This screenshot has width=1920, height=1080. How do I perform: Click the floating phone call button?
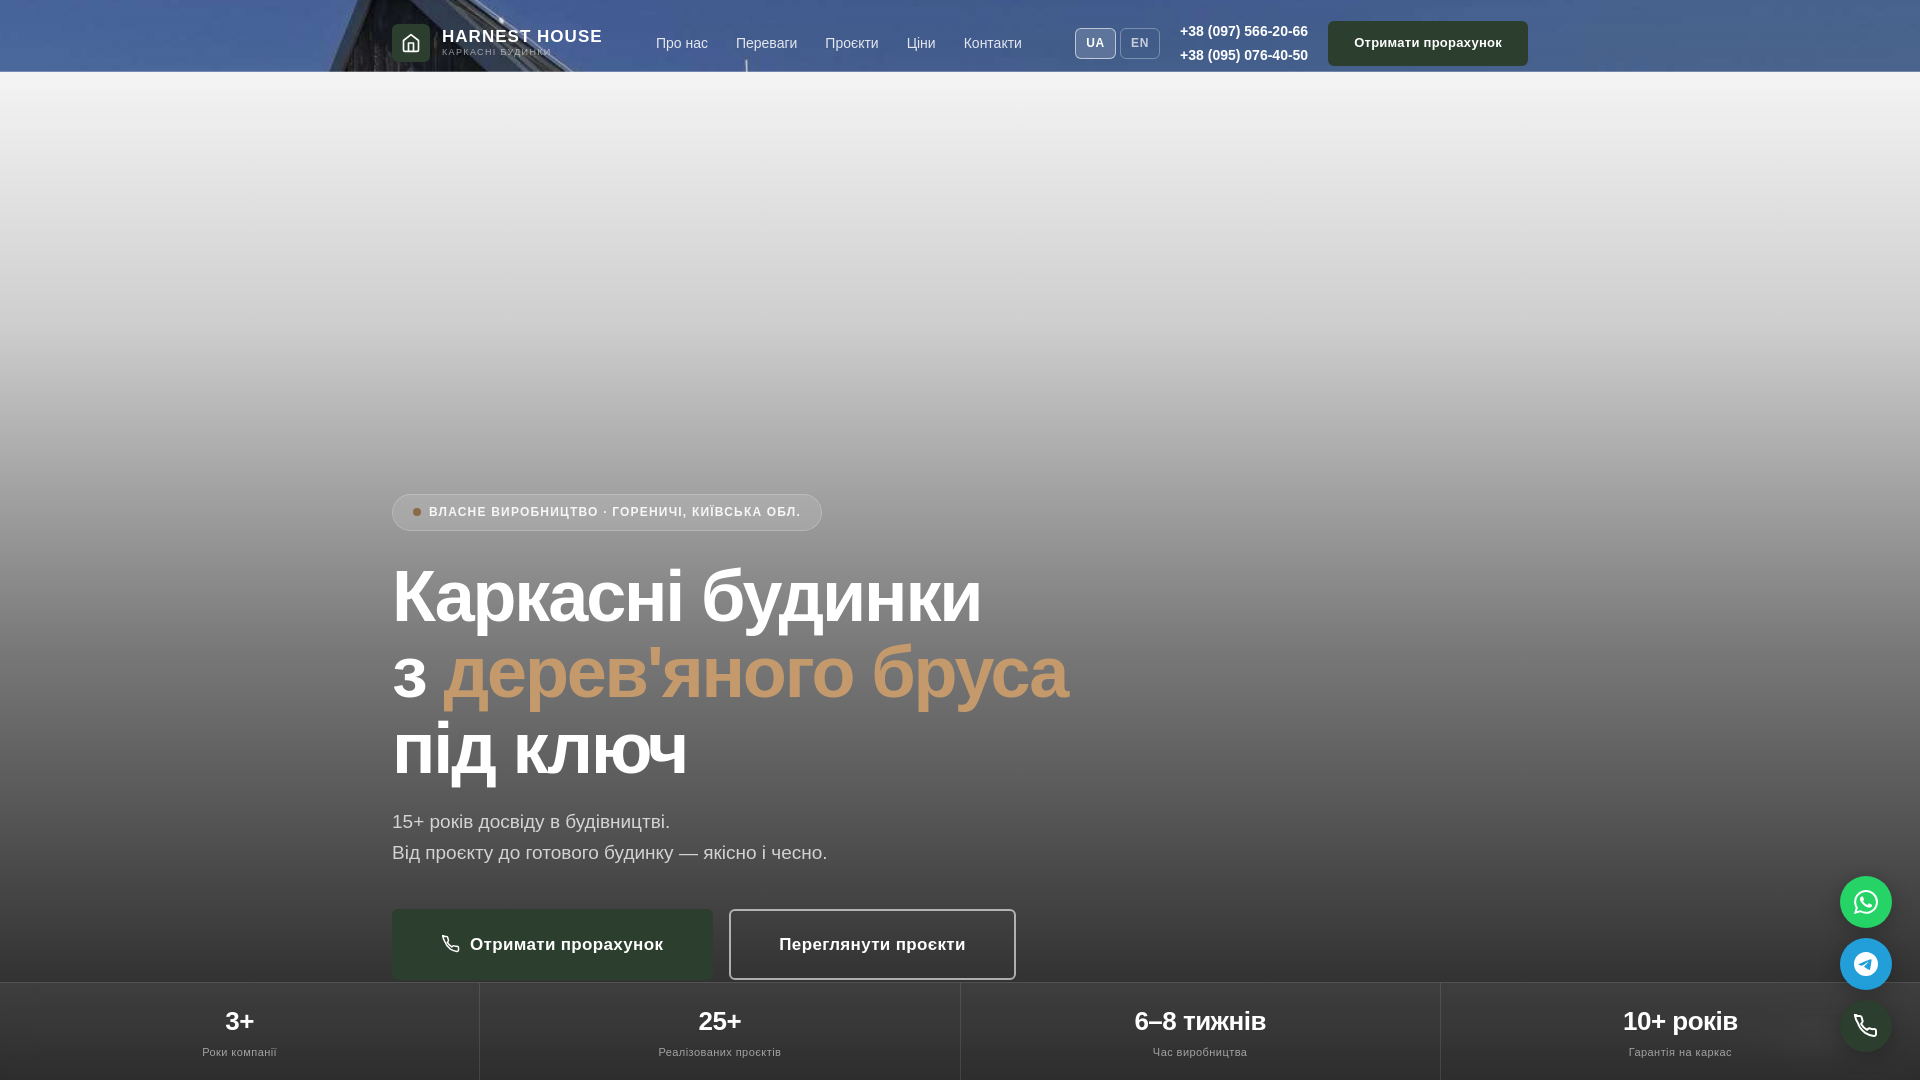click(1866, 1026)
